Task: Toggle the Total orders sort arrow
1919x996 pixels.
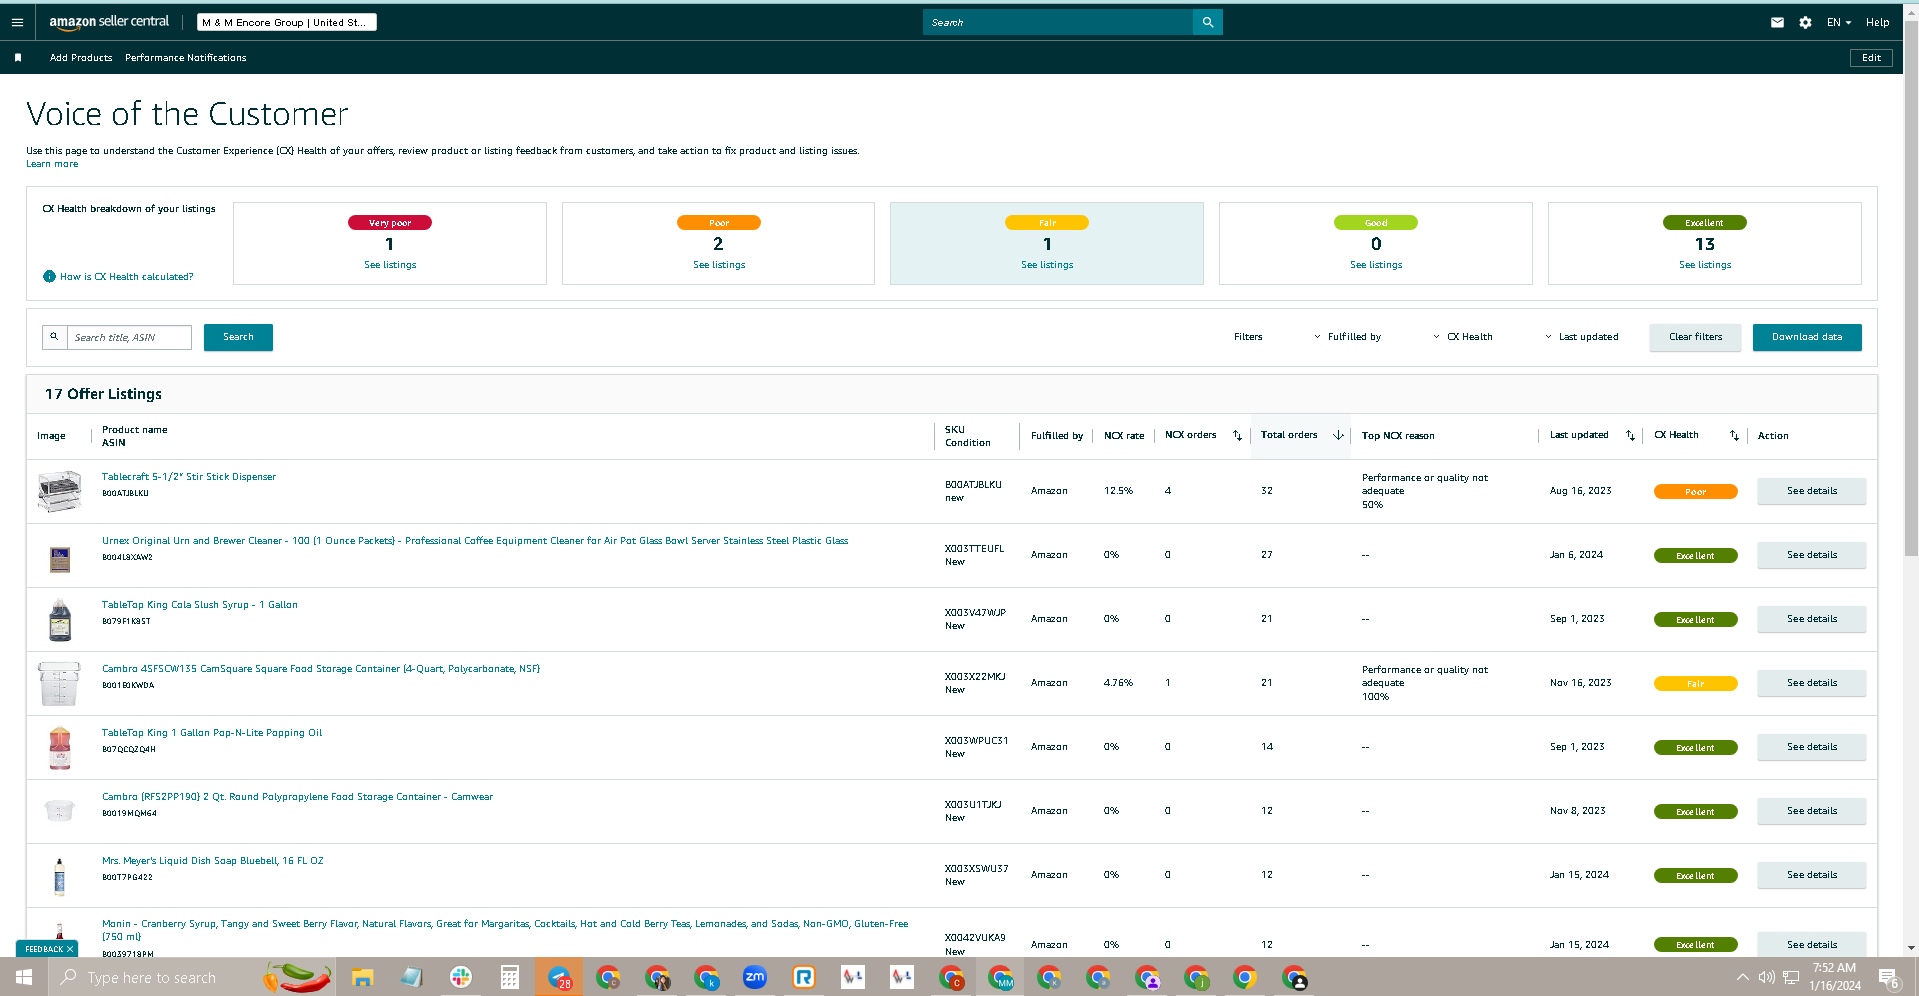Action: coord(1338,435)
